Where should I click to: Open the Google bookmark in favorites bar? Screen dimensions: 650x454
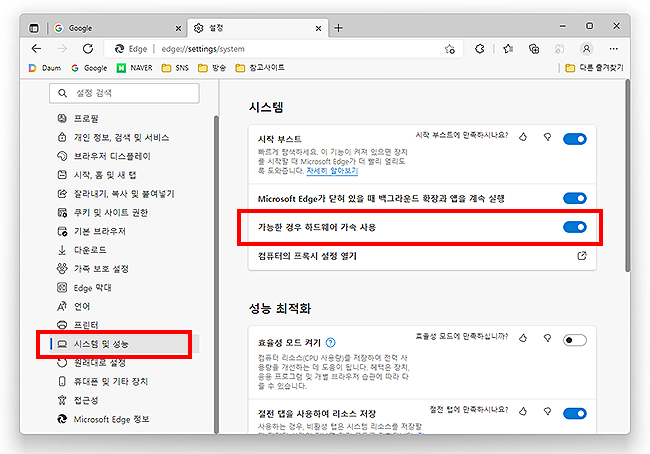pos(89,68)
